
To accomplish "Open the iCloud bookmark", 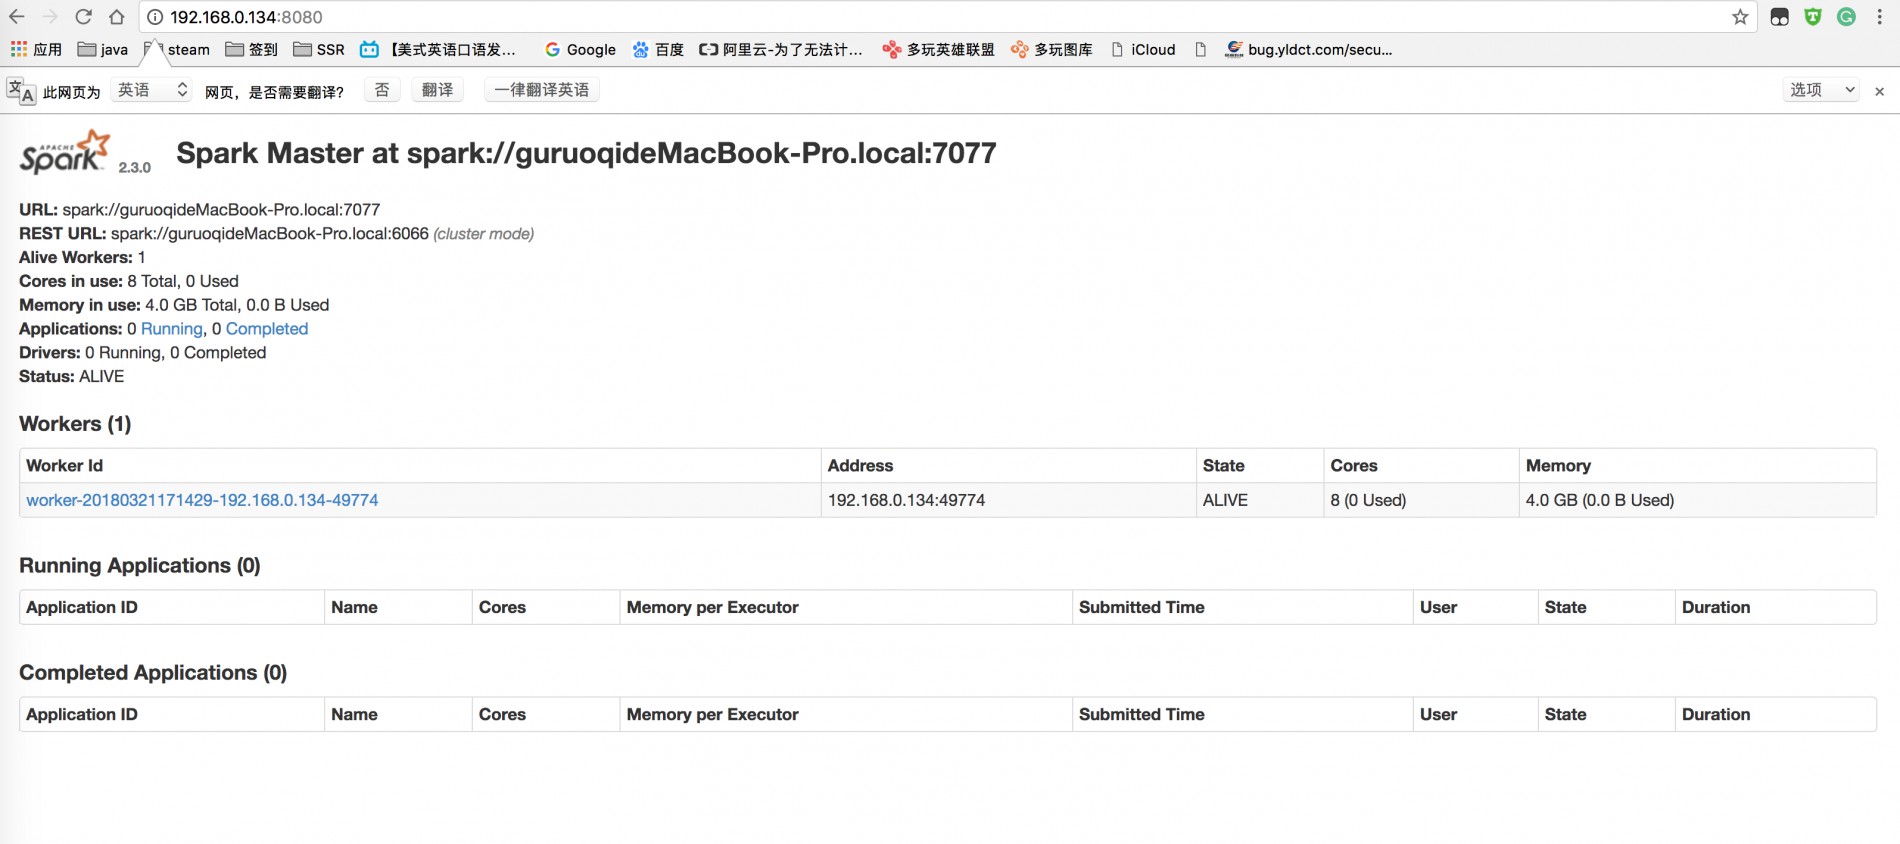I will tap(1143, 49).
